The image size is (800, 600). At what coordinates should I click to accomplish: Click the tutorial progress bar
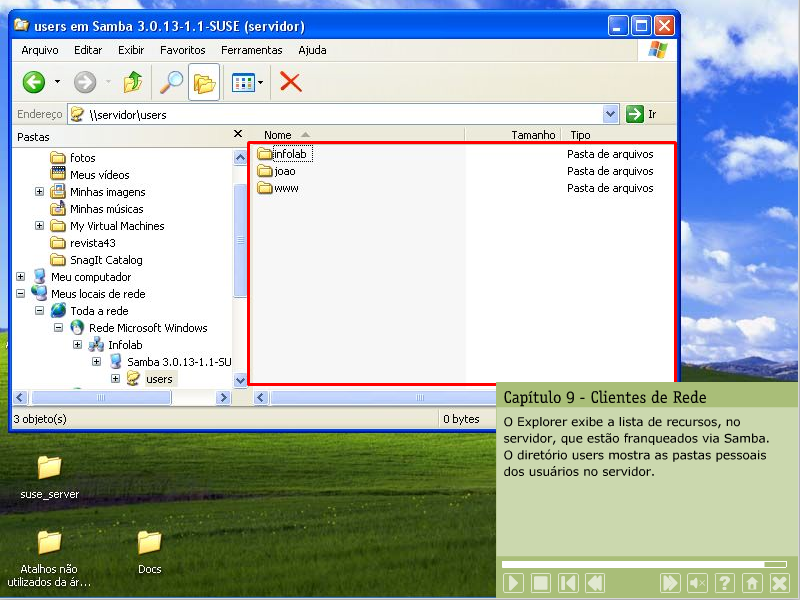click(640, 564)
